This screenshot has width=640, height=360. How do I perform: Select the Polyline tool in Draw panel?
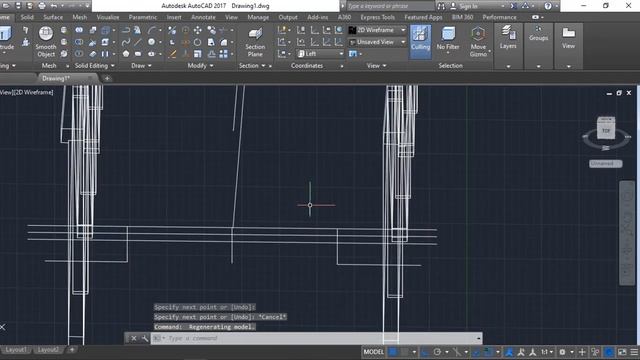(x=126, y=30)
